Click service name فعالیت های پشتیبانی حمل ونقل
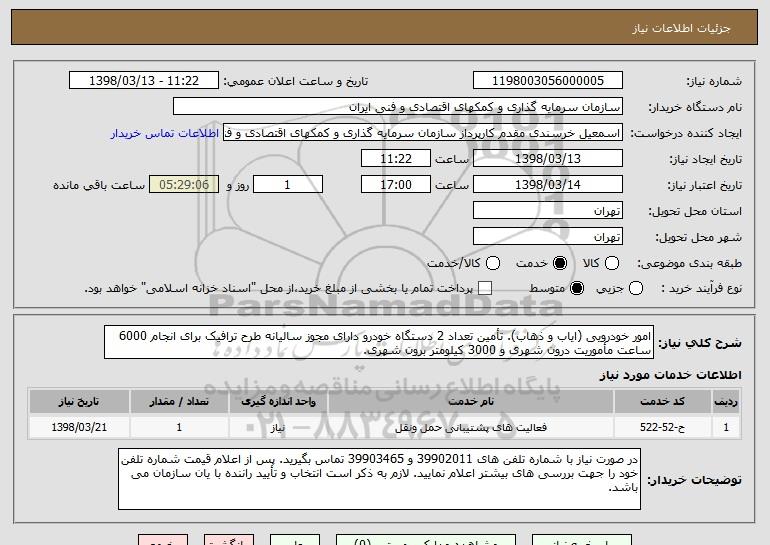This screenshot has width=770, height=545. coord(471,427)
